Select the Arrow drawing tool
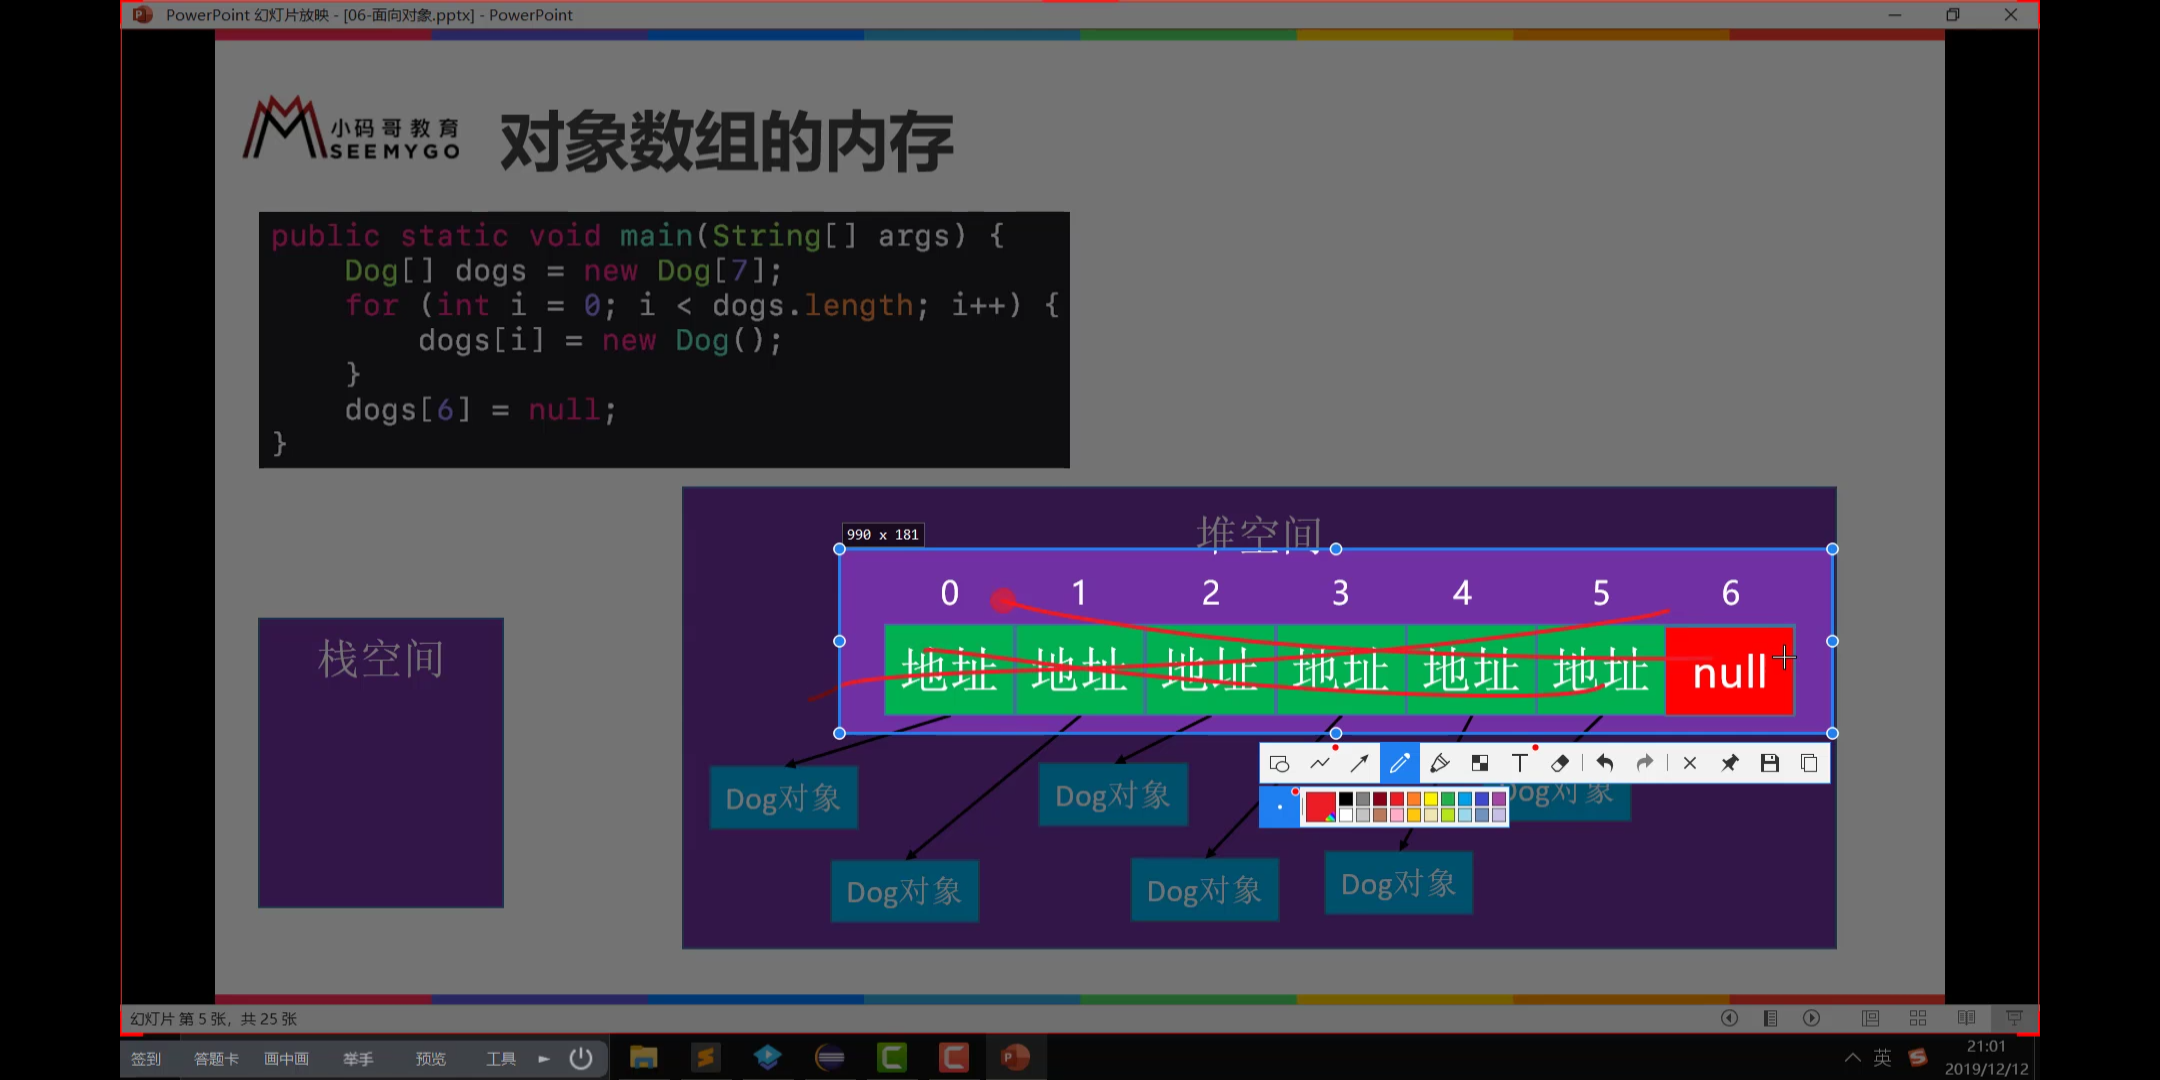2160x1080 pixels. point(1361,763)
